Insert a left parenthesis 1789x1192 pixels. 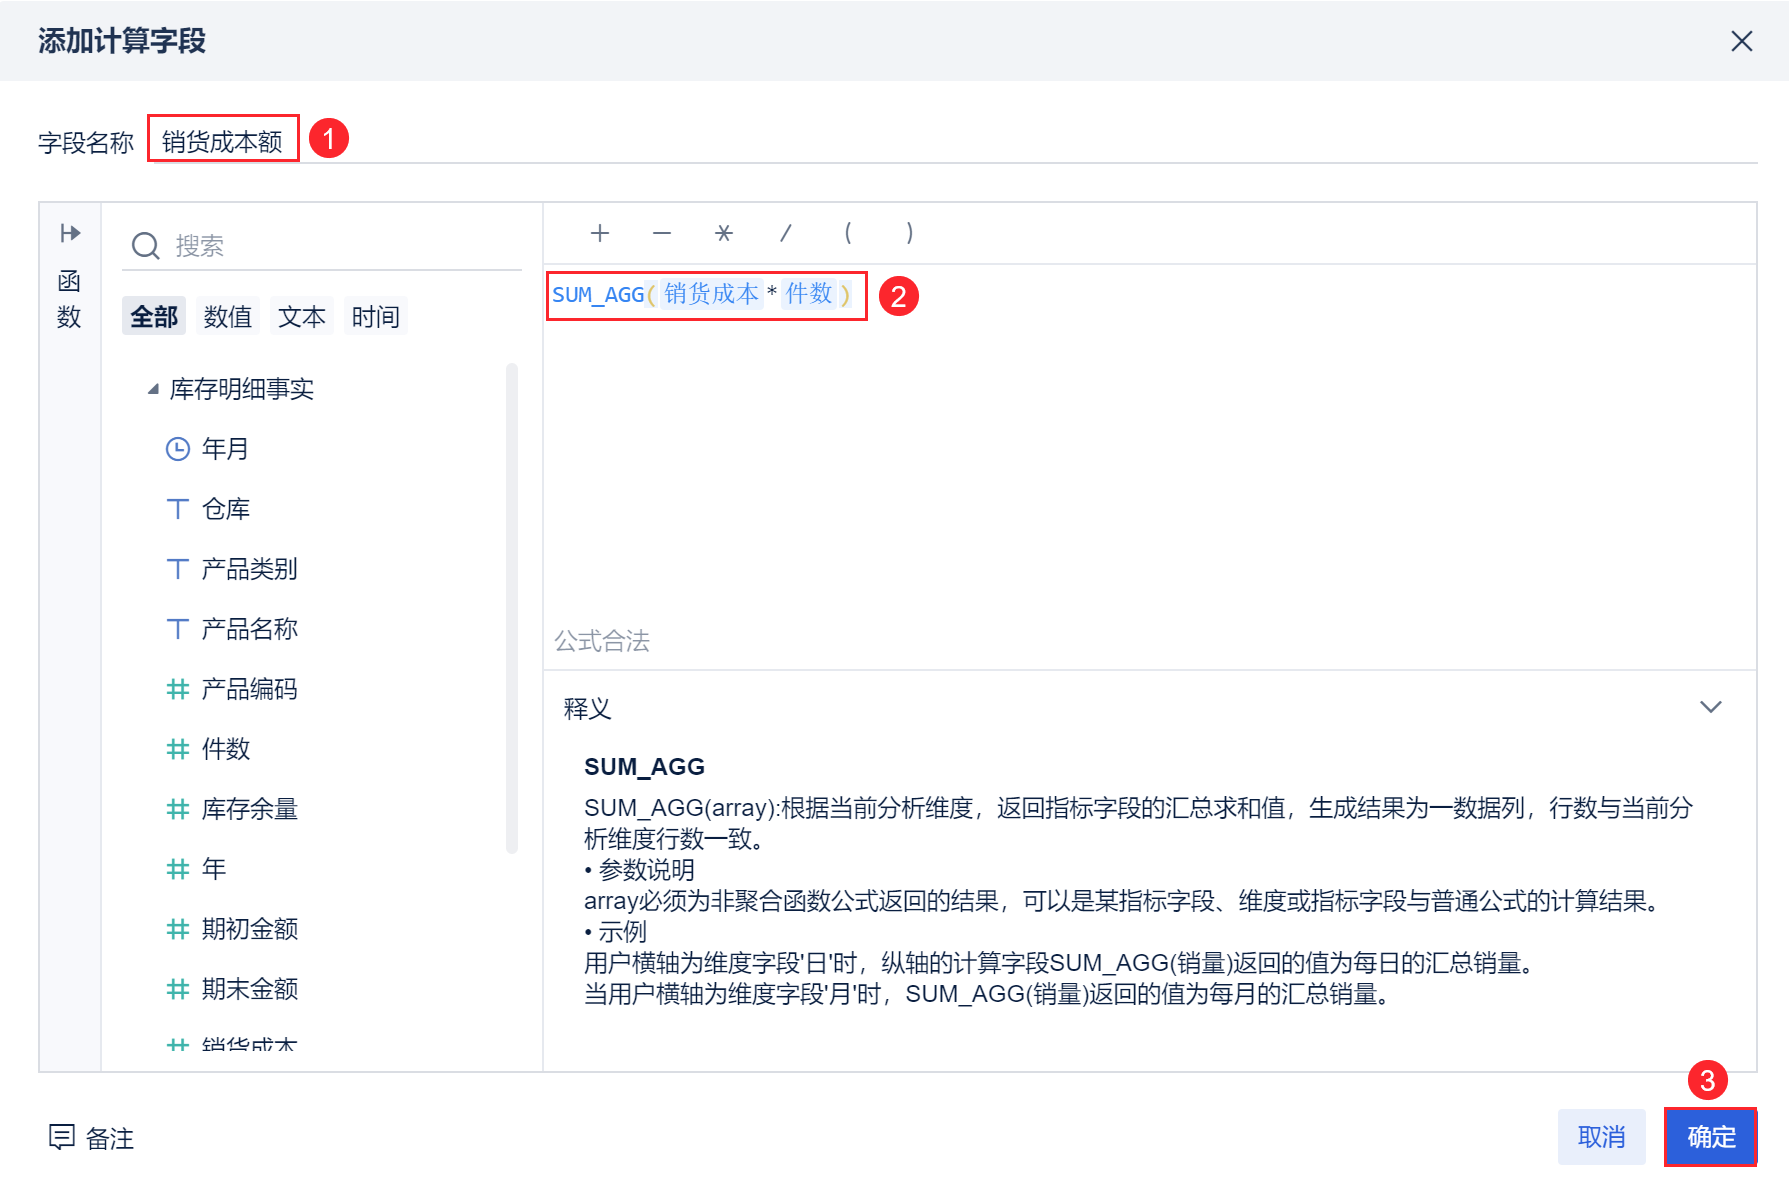point(848,233)
